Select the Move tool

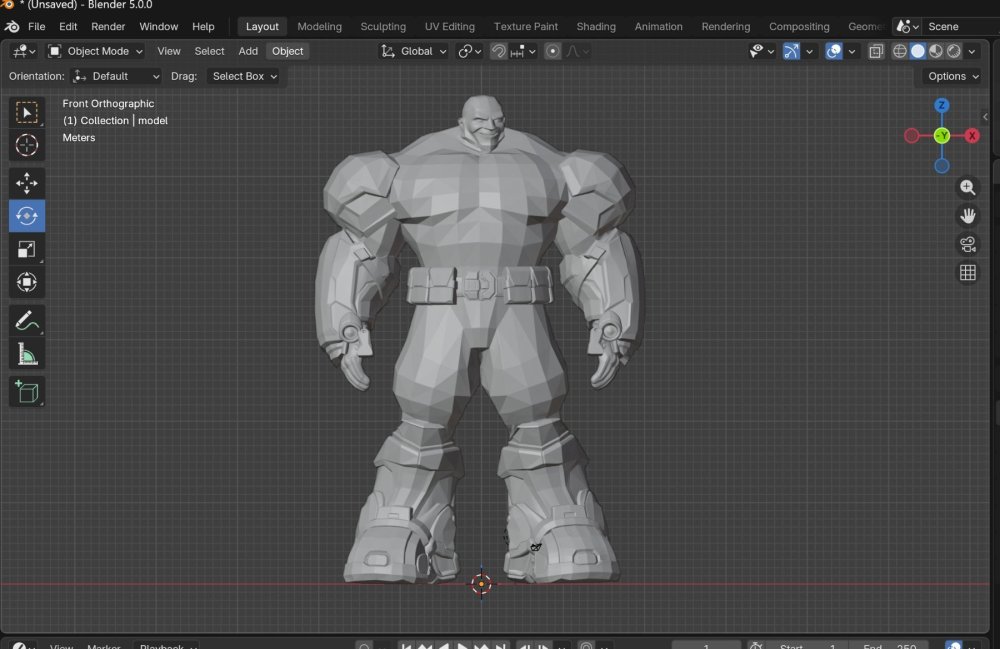pyautogui.click(x=26, y=182)
